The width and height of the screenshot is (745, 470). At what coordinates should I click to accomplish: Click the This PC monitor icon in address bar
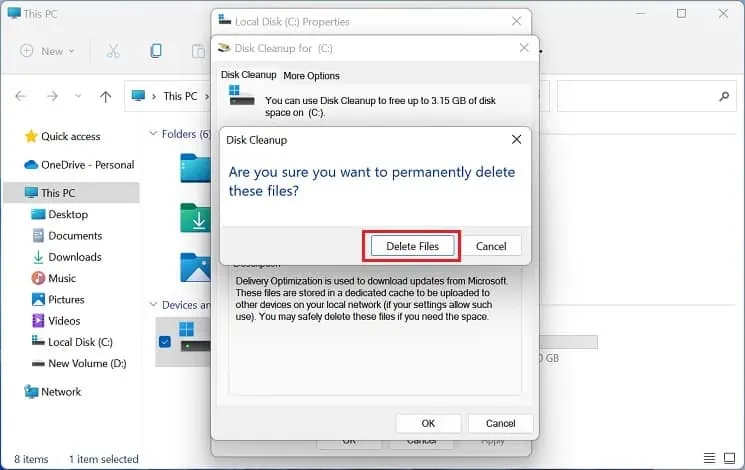[x=138, y=96]
